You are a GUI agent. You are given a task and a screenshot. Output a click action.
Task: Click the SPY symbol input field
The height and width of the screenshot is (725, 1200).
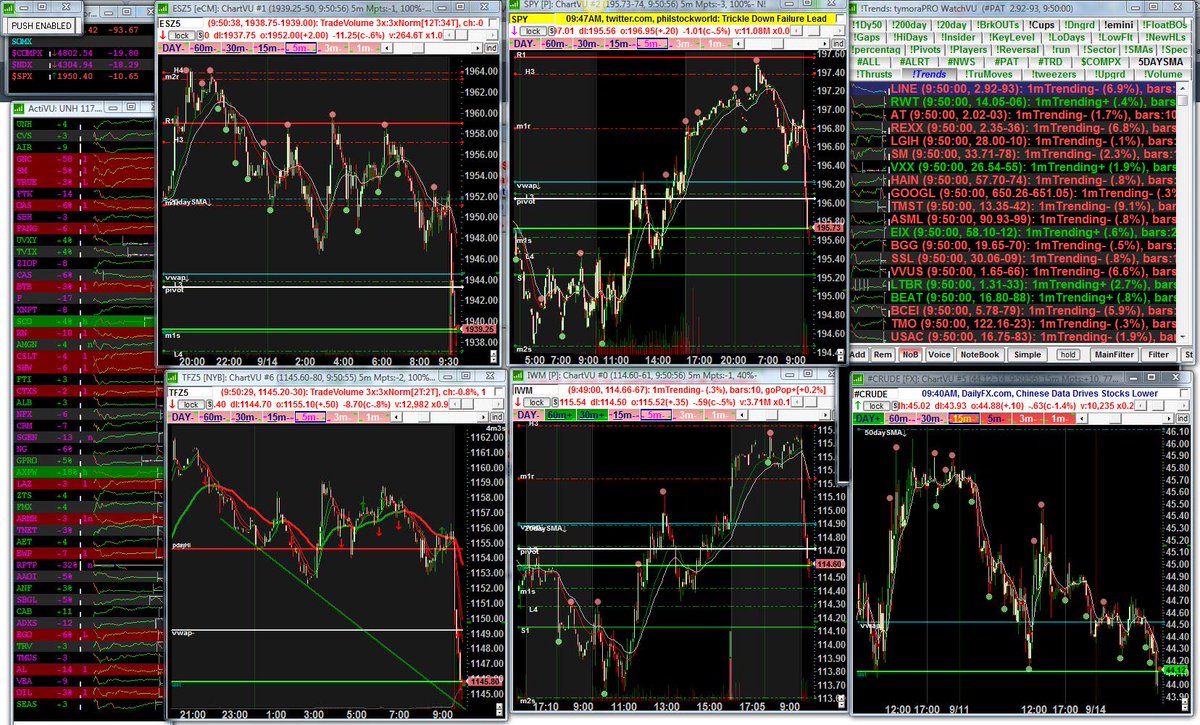[532, 19]
